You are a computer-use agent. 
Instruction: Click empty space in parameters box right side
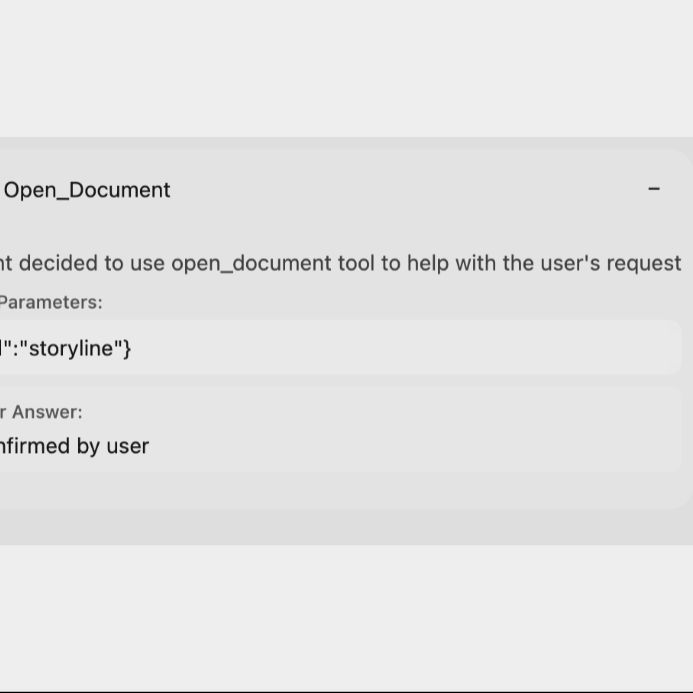450,348
